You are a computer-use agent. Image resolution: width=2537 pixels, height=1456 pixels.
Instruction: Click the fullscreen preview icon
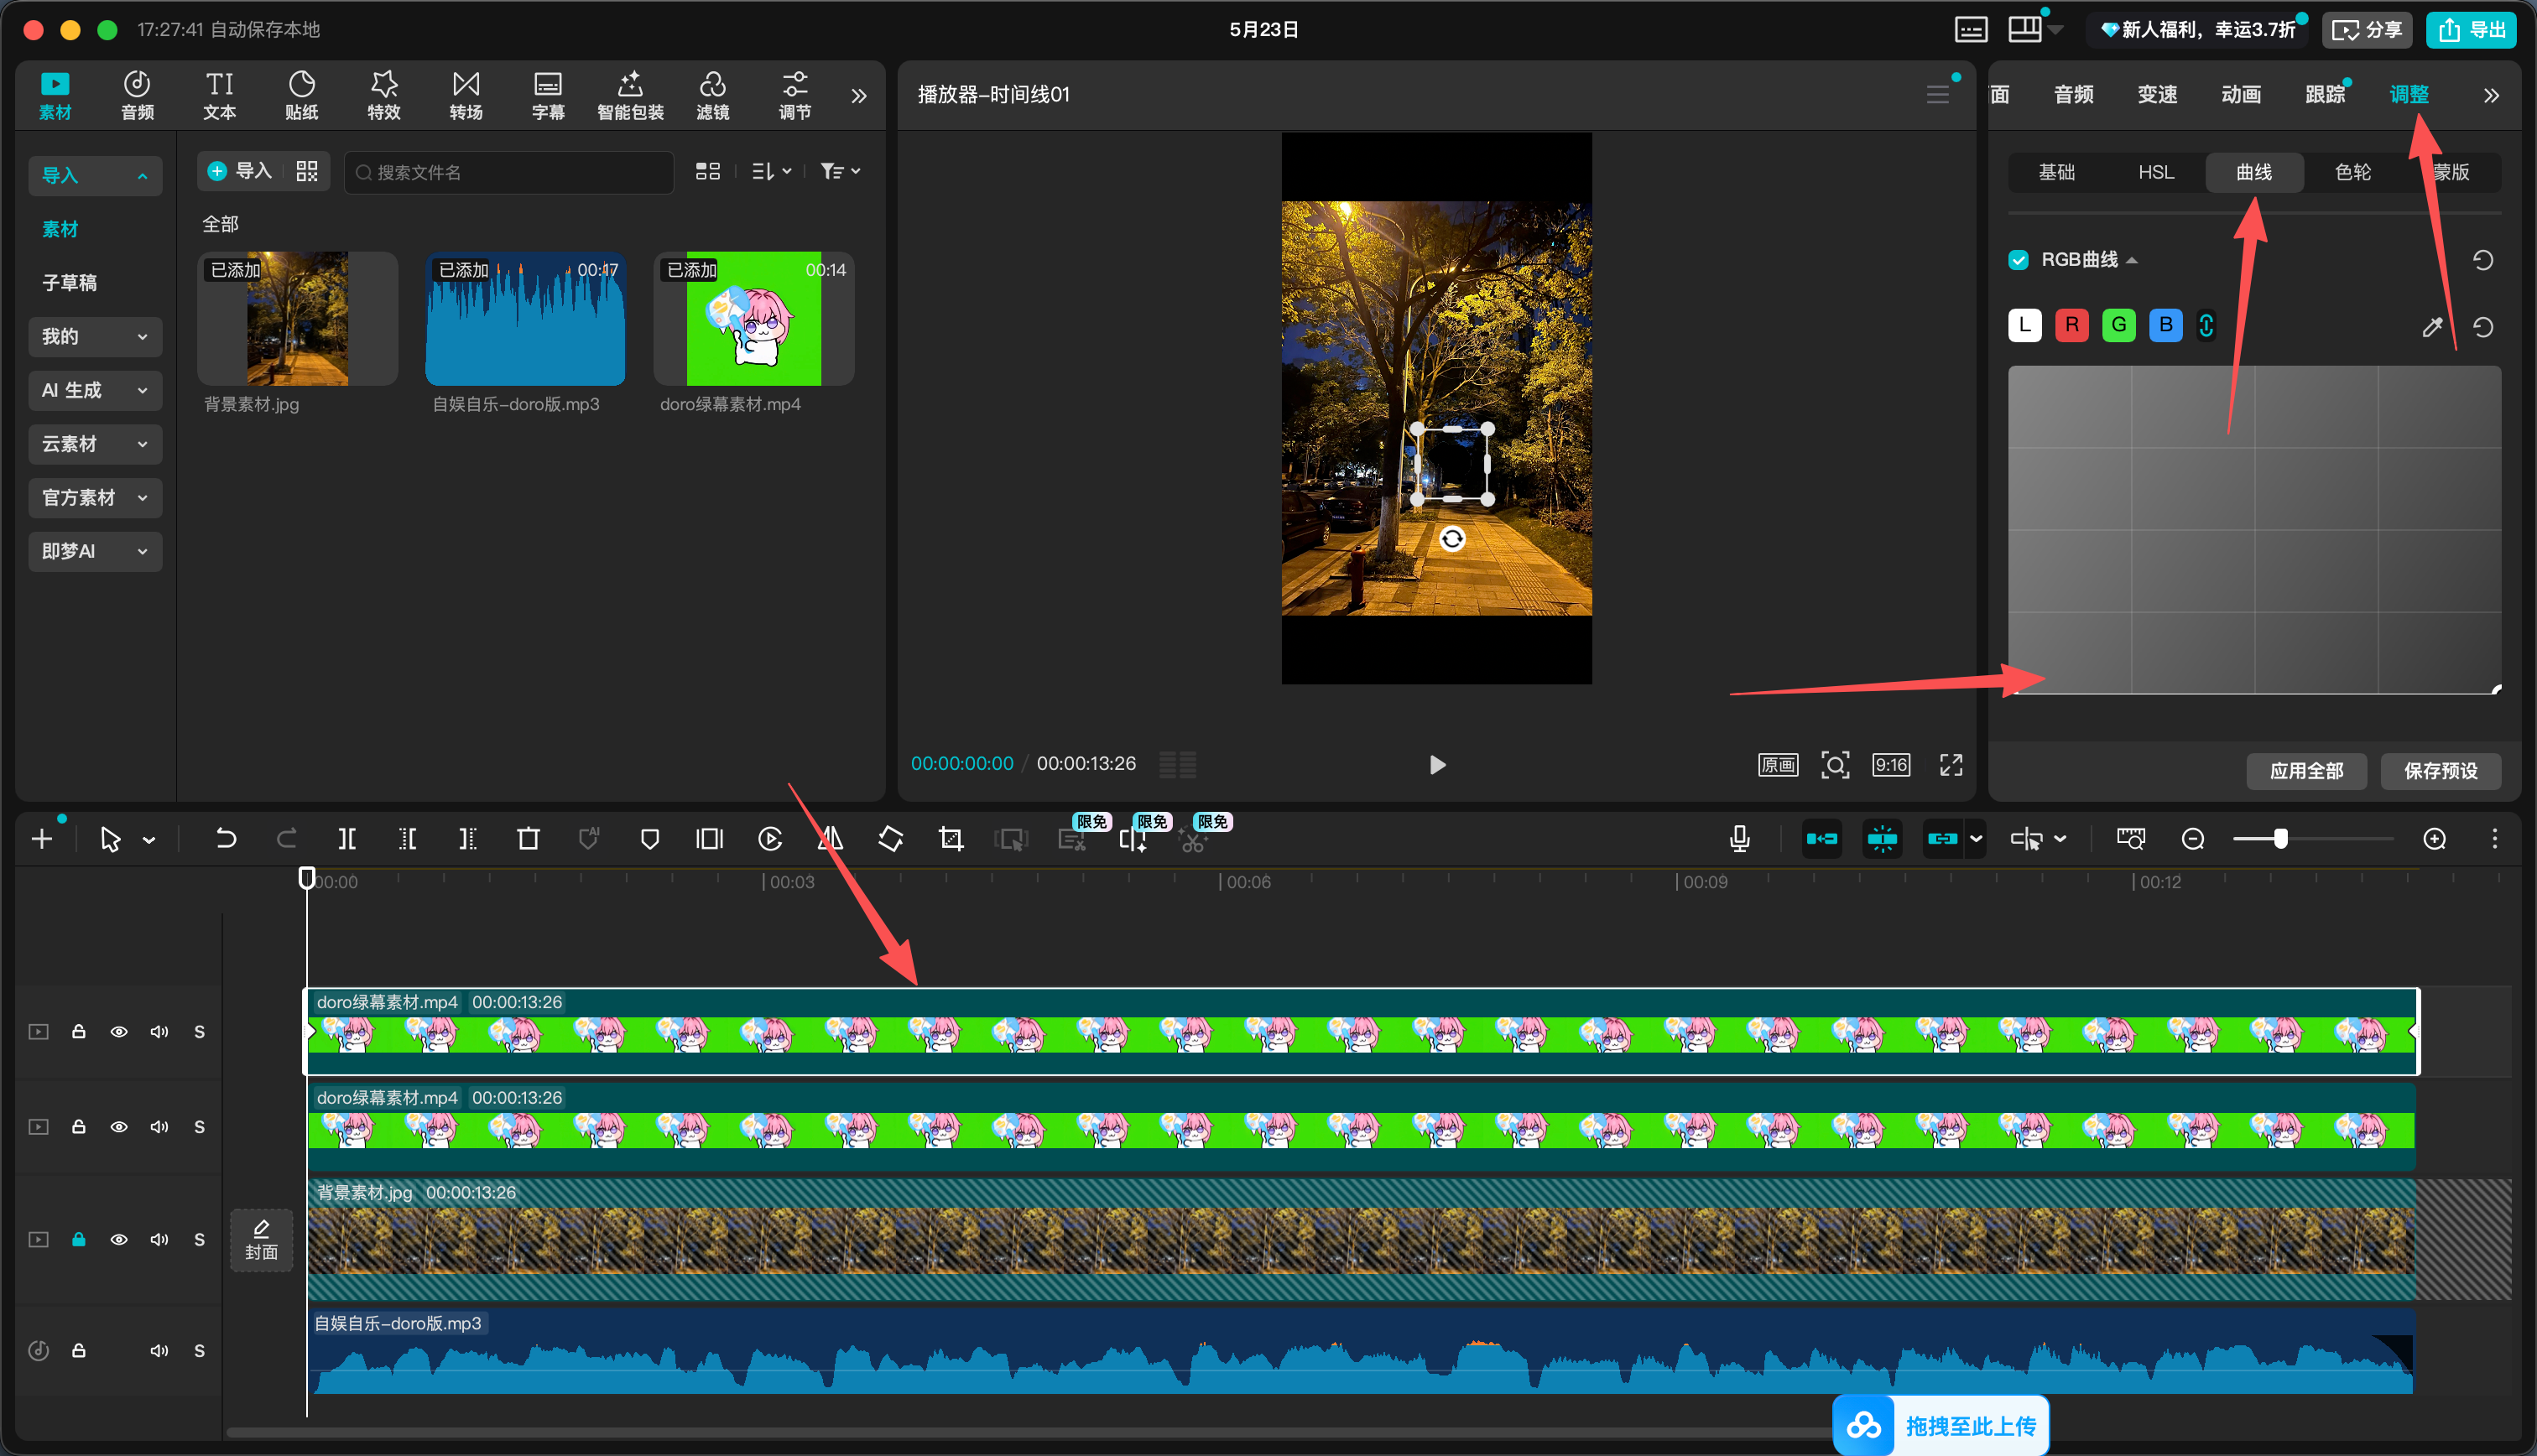(1951, 765)
